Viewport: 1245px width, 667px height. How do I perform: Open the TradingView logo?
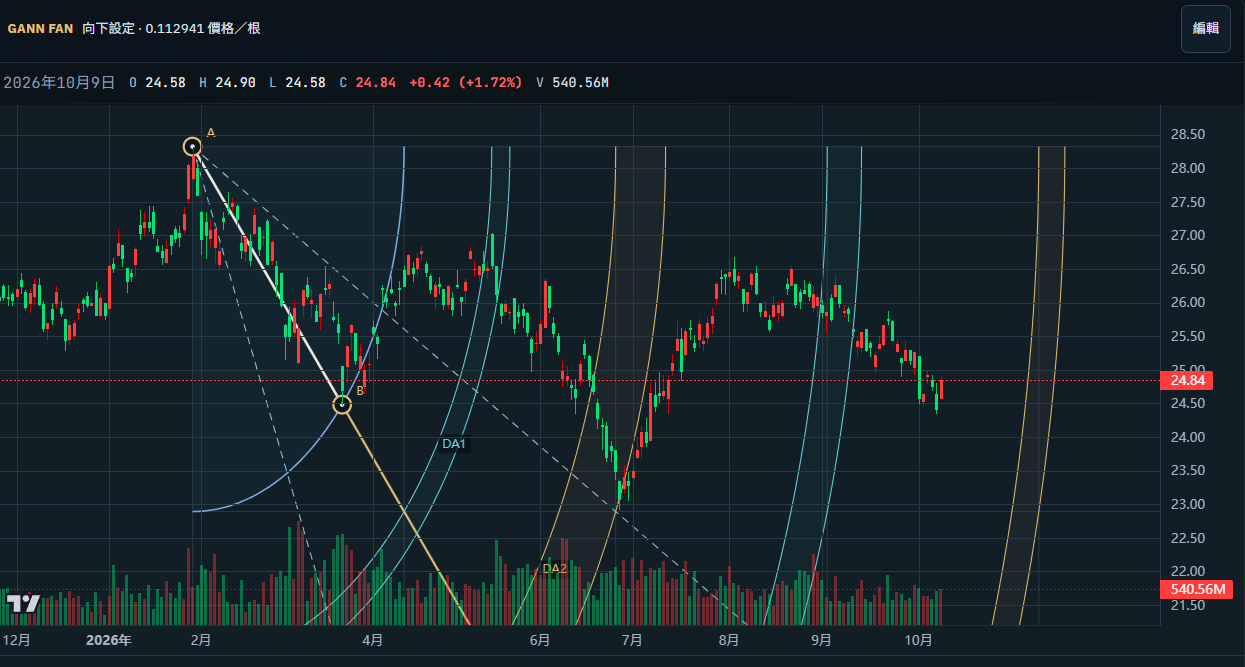click(23, 603)
